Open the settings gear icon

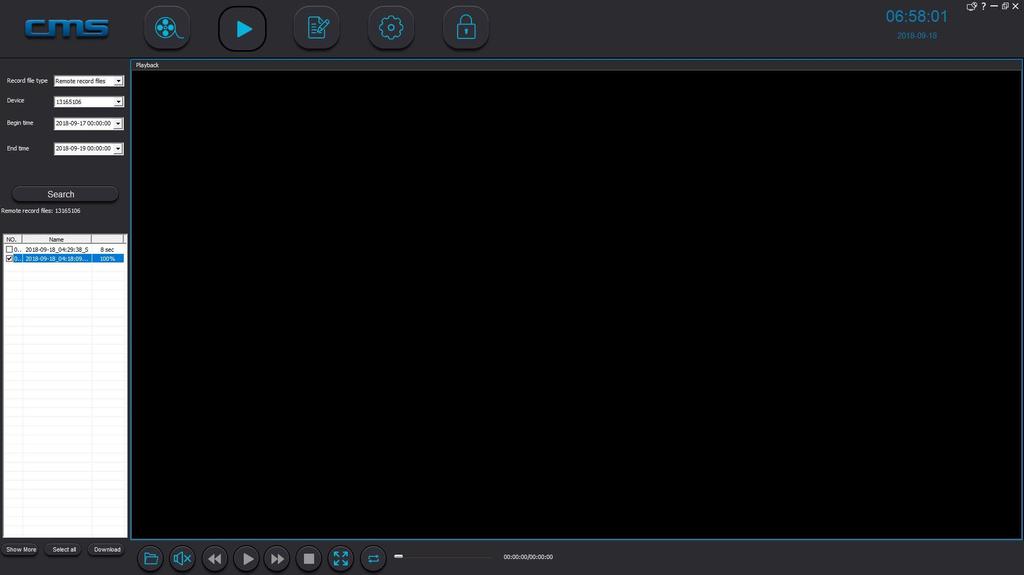click(x=391, y=27)
